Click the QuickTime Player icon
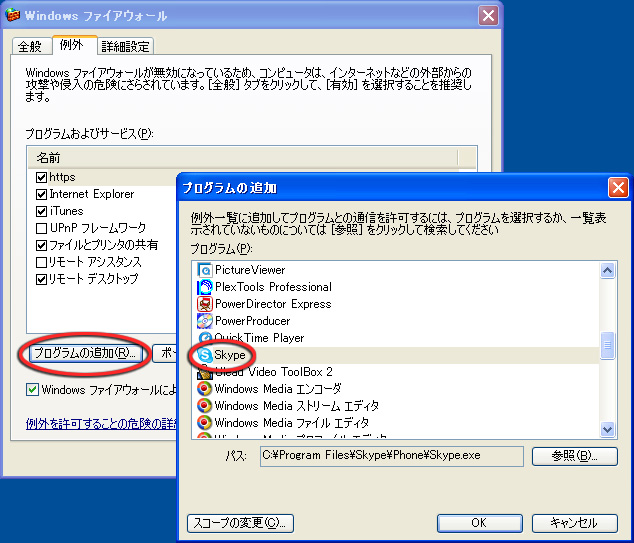The height and width of the screenshot is (543, 634). point(205,338)
